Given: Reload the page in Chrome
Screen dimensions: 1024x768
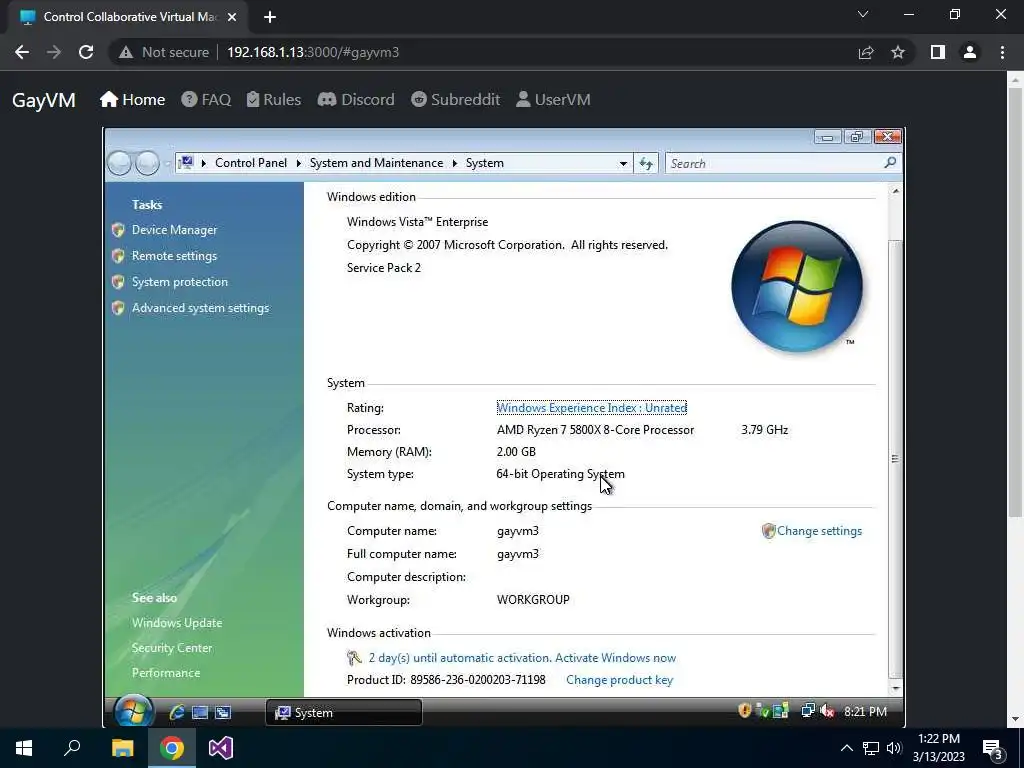Looking at the screenshot, I should [86, 52].
